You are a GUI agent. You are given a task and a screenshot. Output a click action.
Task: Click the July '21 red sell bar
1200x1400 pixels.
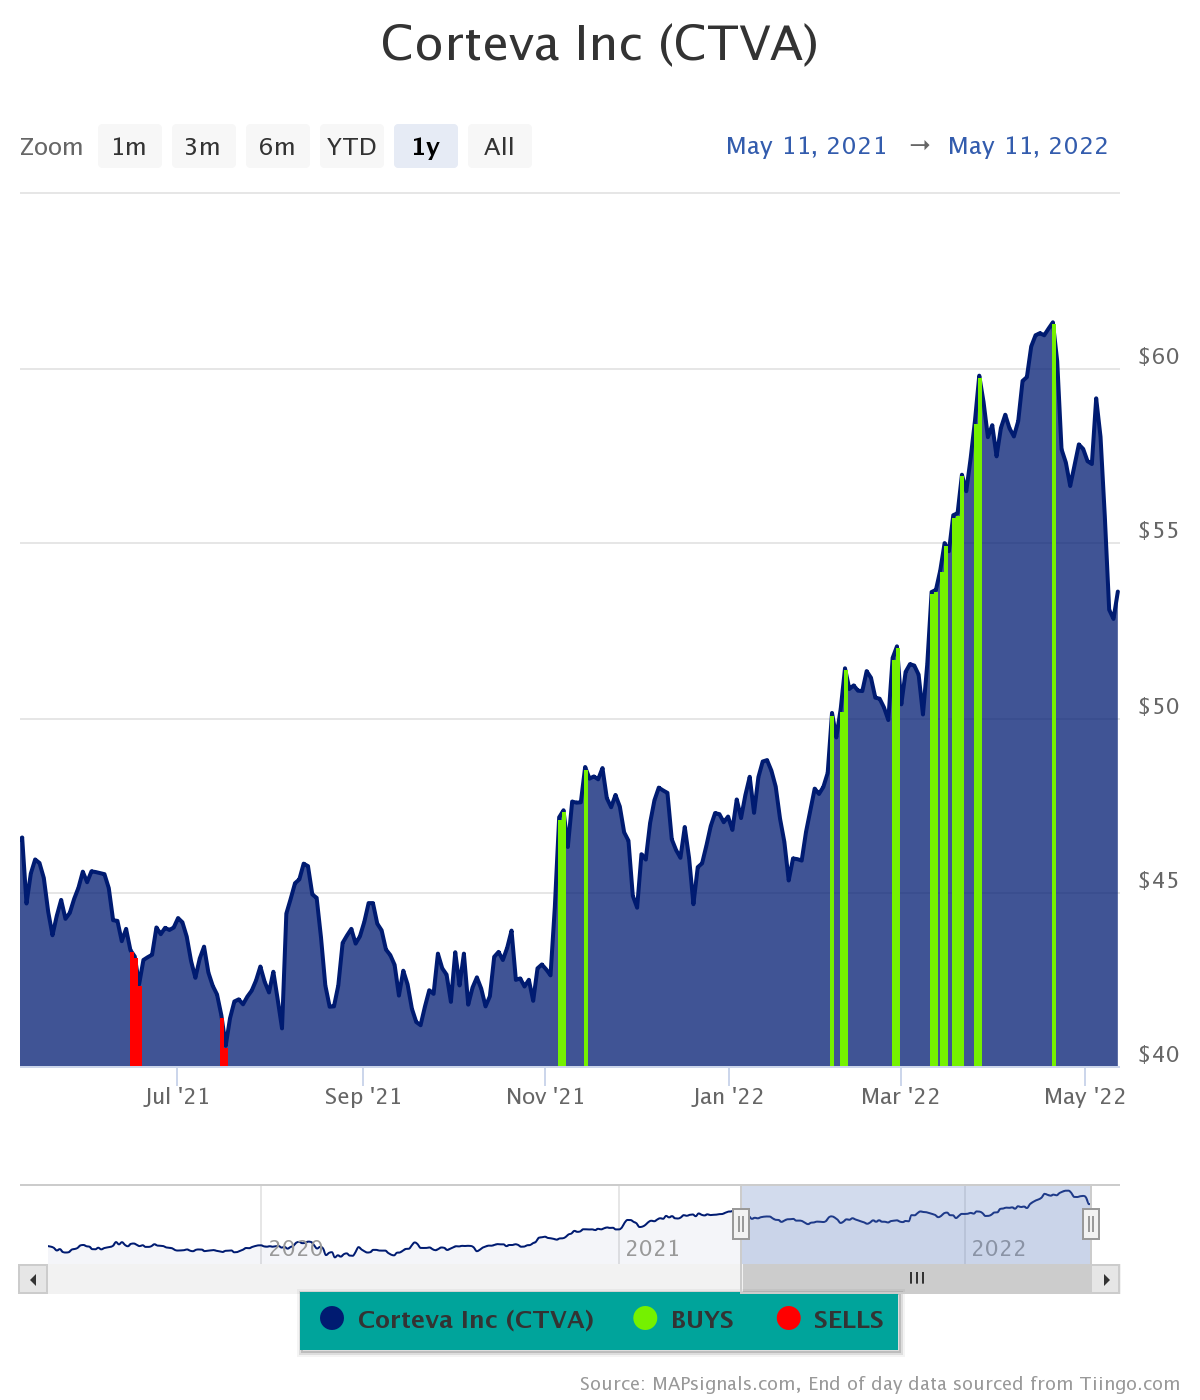coord(223,1042)
